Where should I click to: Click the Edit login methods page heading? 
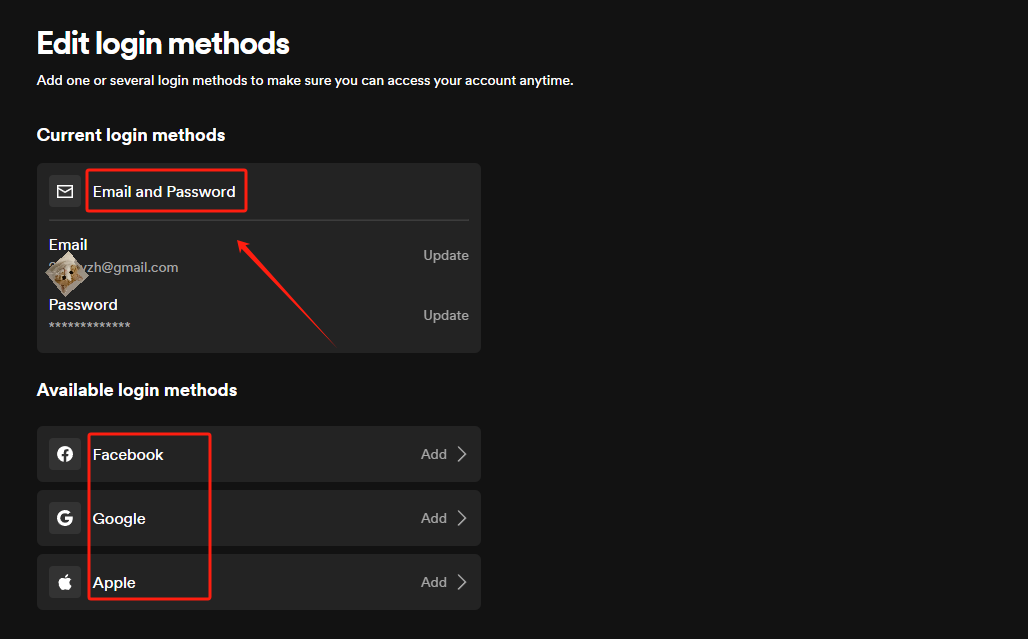pyautogui.click(x=163, y=43)
